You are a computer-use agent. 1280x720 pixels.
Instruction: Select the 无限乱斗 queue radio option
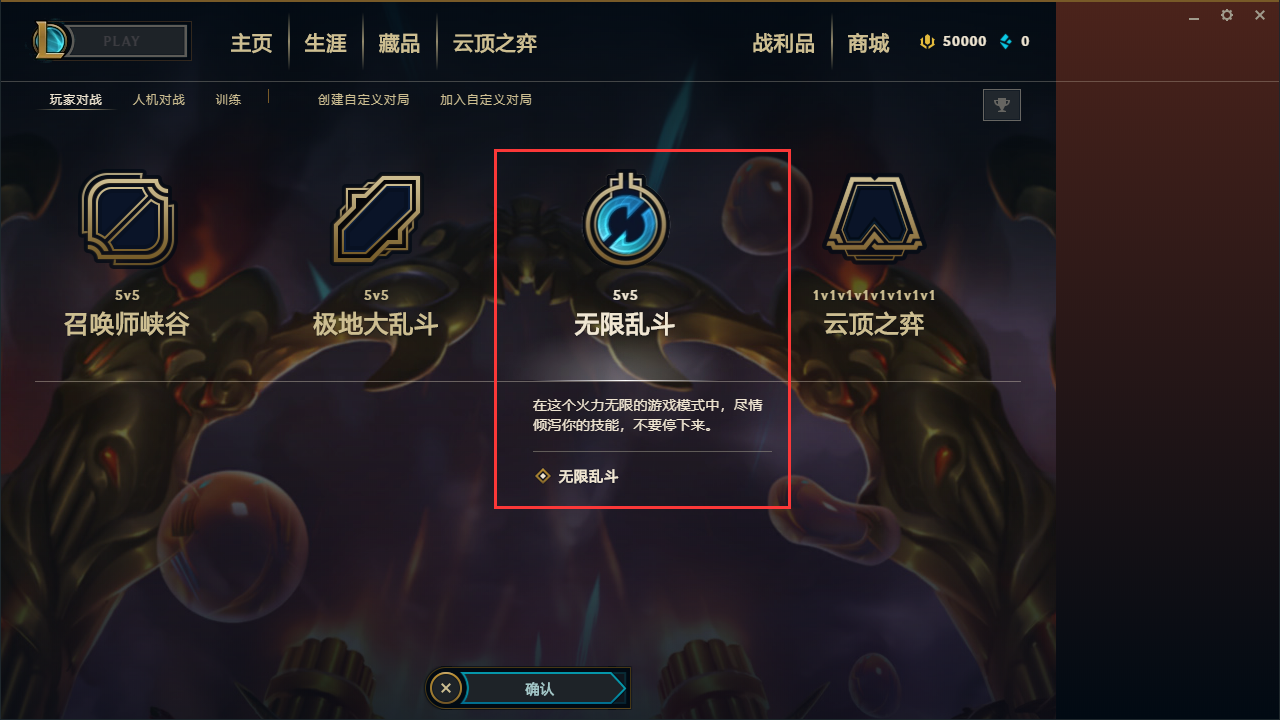(577, 477)
